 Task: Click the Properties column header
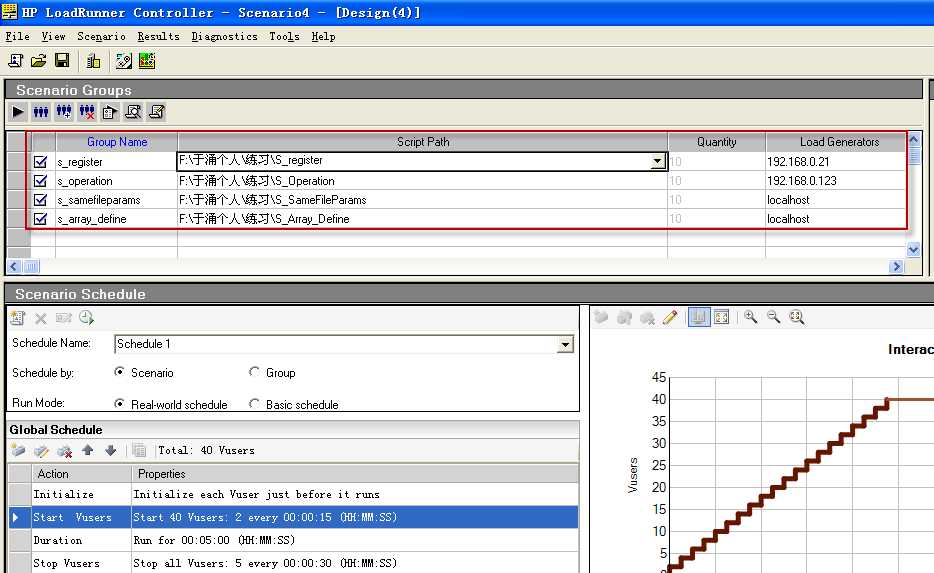355,474
